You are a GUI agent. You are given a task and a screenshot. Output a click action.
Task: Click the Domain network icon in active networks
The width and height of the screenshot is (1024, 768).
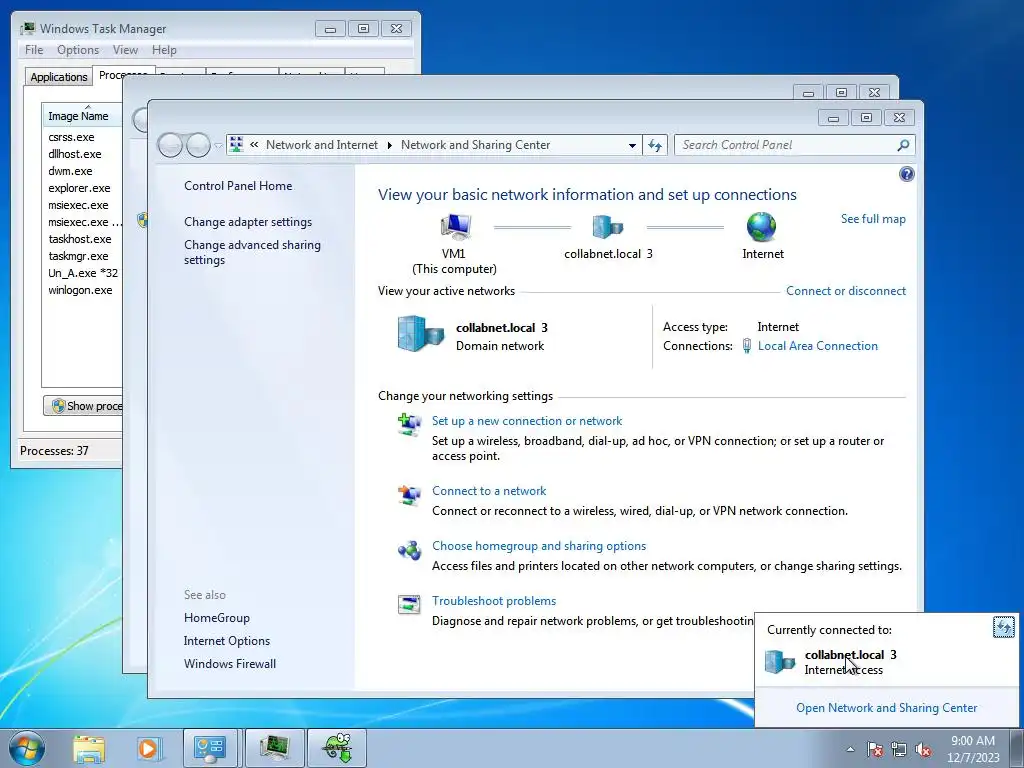pyautogui.click(x=421, y=334)
